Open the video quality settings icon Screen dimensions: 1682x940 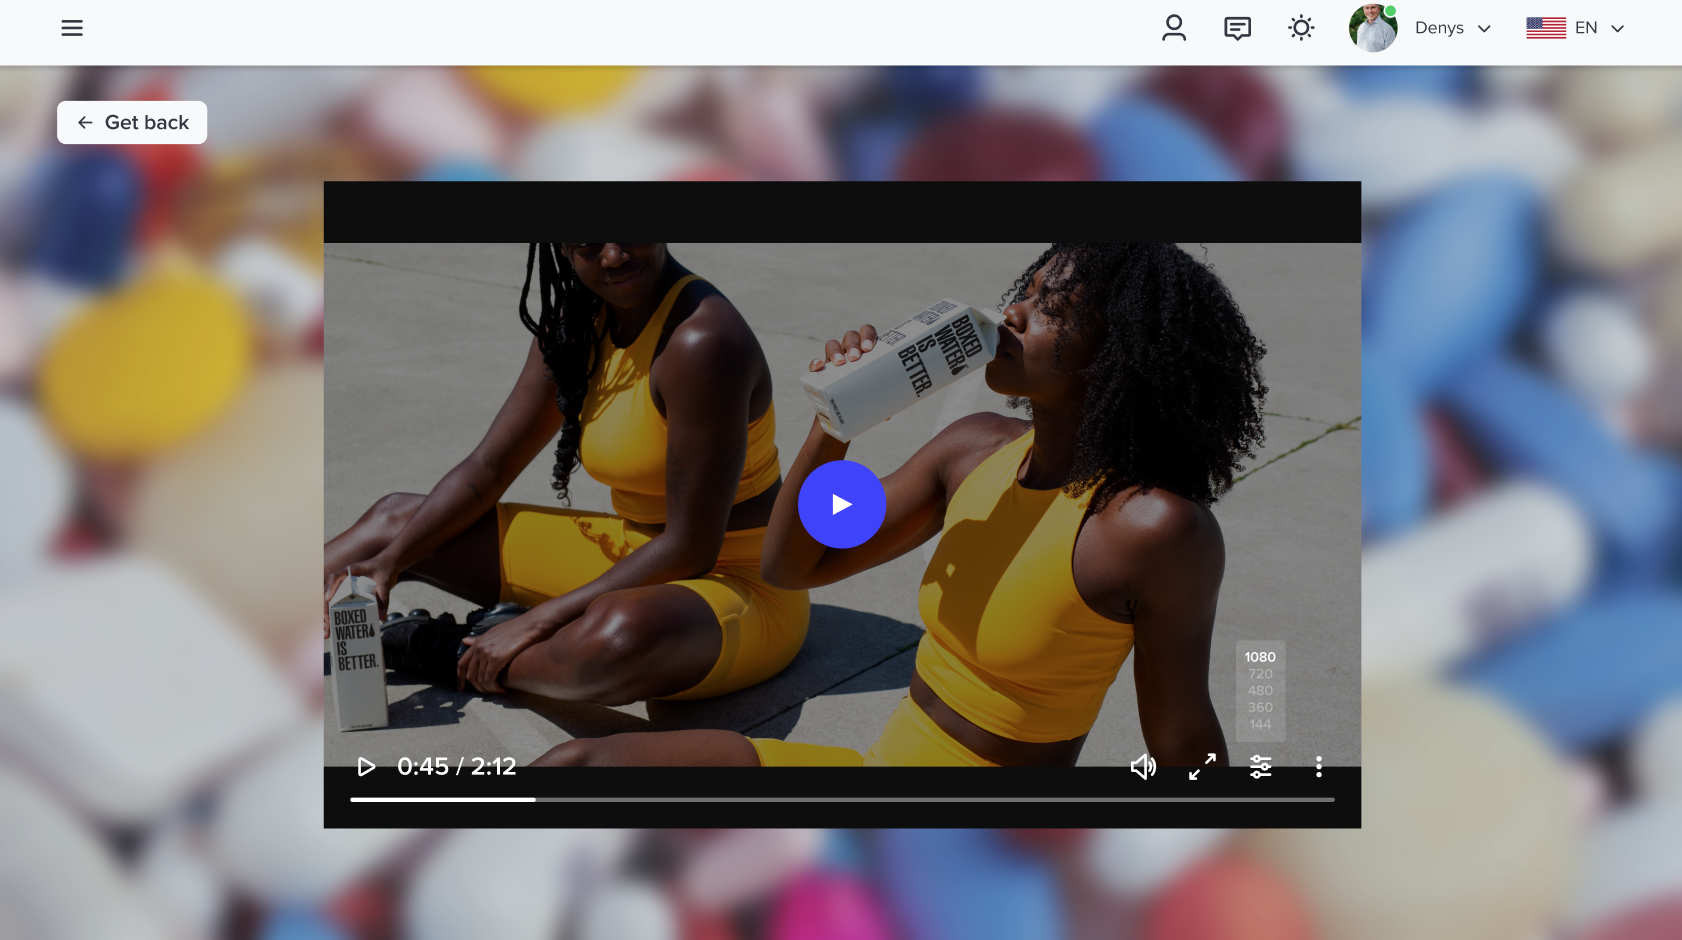(1260, 767)
